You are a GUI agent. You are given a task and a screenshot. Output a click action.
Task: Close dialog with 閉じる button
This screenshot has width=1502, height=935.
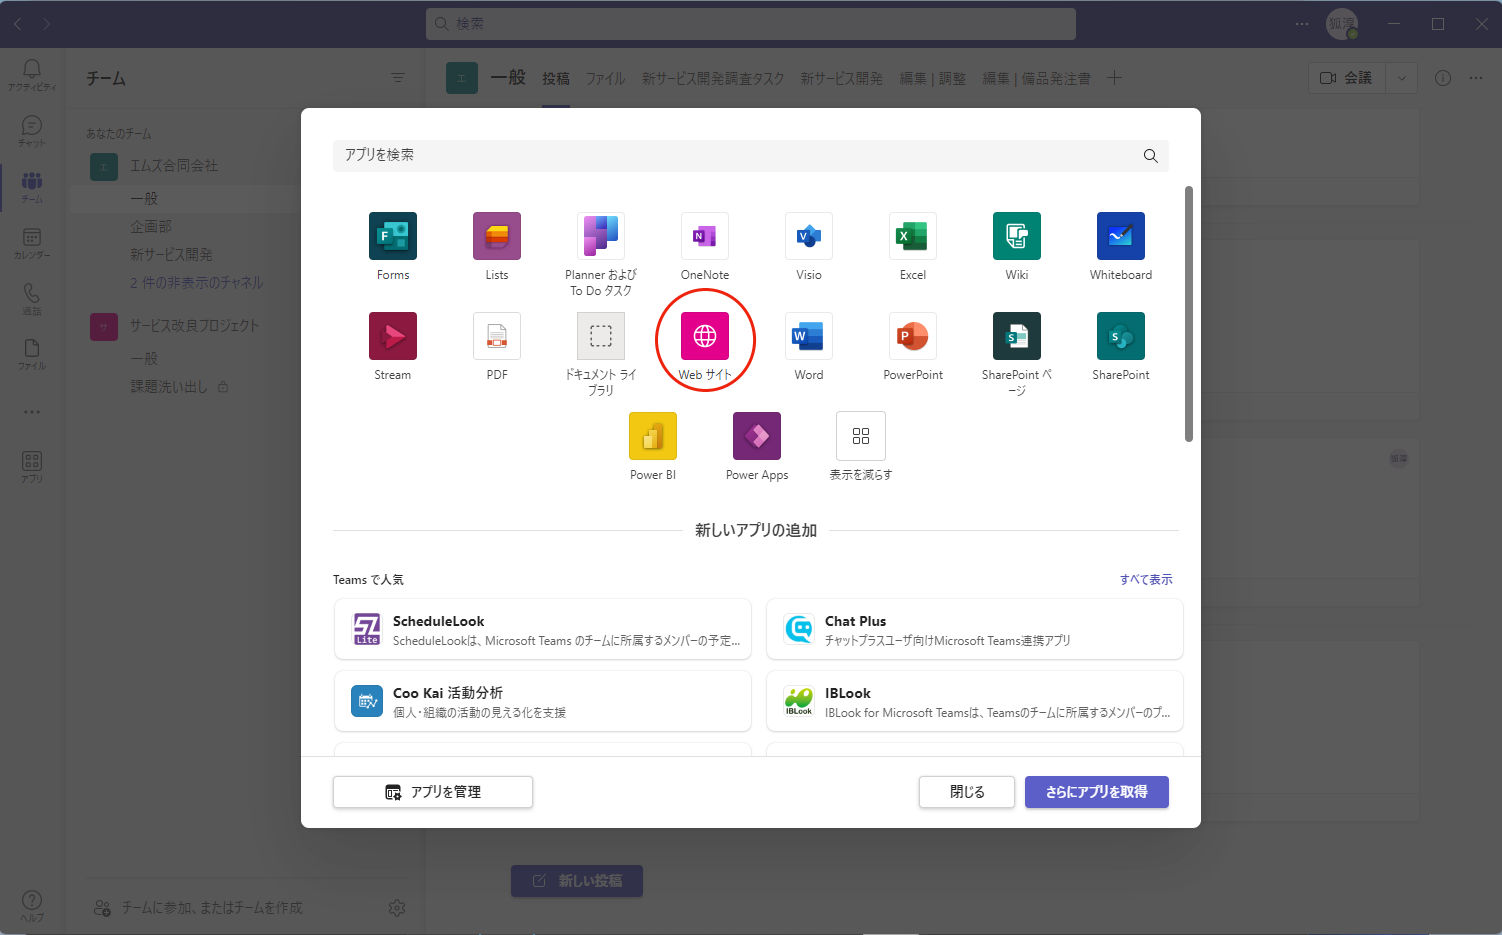pyautogui.click(x=967, y=792)
